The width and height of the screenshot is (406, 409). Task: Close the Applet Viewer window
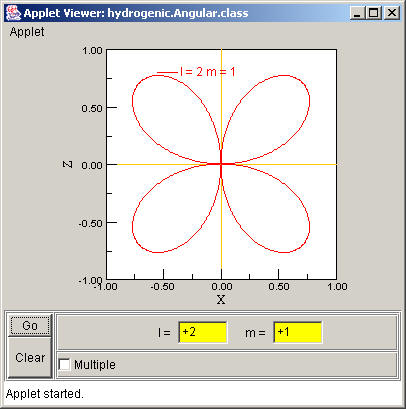(x=391, y=13)
